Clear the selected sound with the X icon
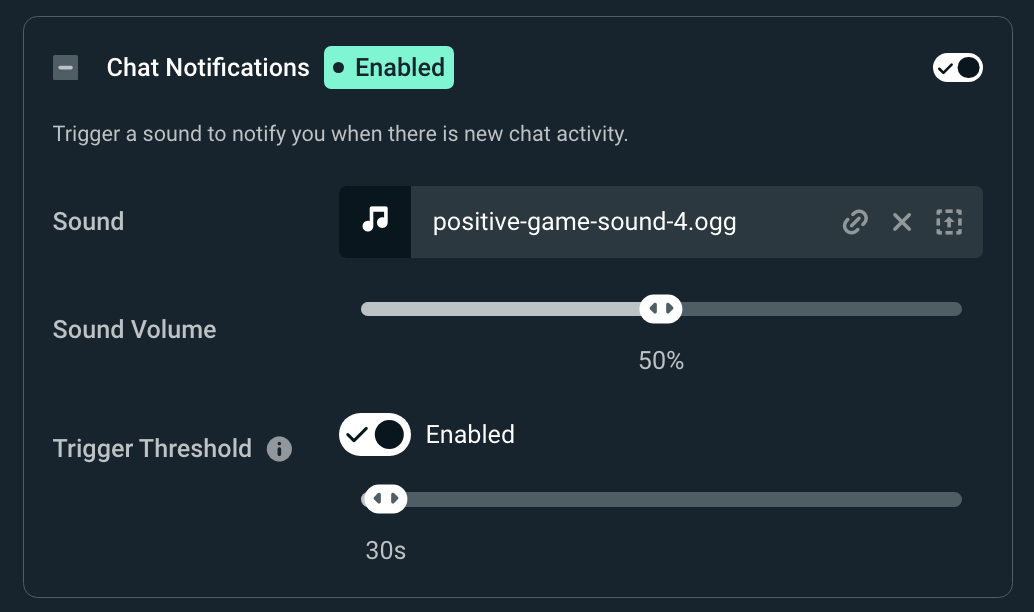Viewport: 1034px width, 612px height. [901, 222]
